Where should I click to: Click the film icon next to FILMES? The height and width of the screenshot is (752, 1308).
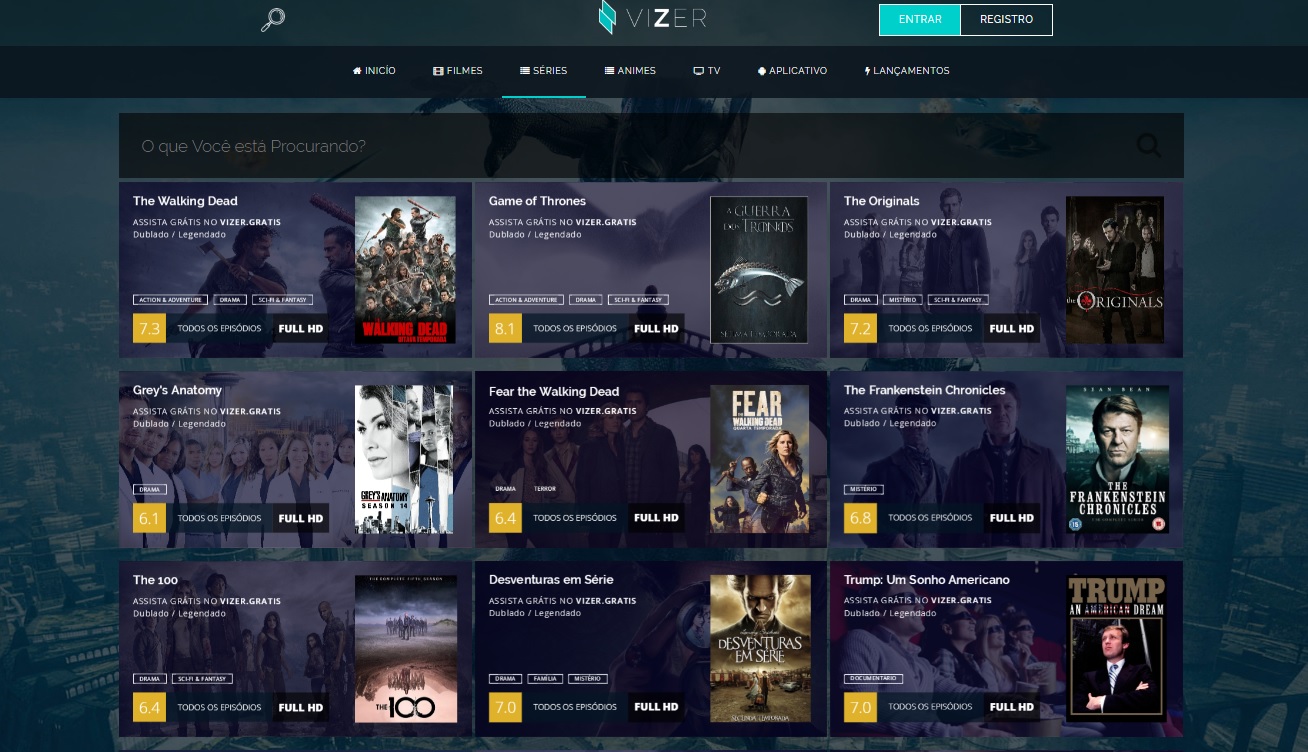(438, 70)
